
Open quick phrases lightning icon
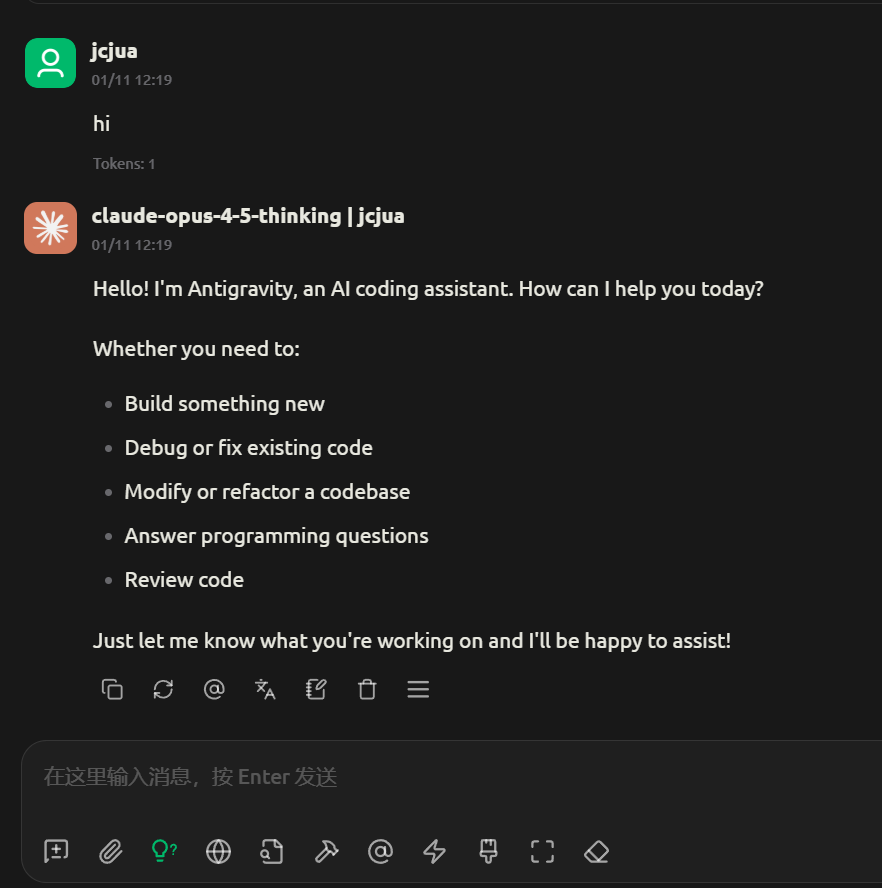tap(434, 851)
